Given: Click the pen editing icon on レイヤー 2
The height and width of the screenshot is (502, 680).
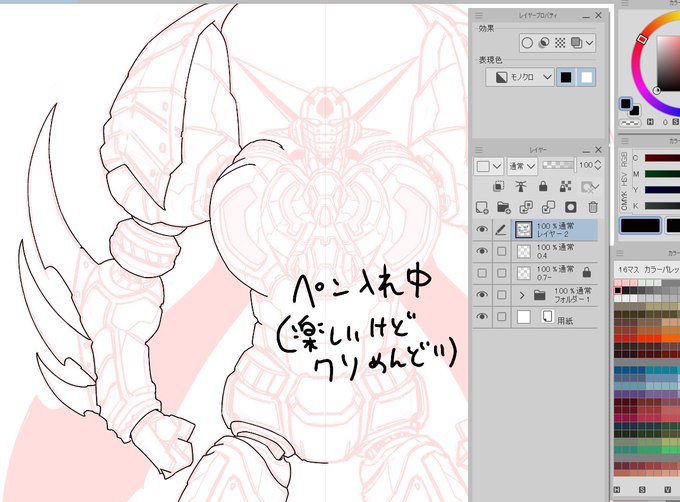Looking at the screenshot, I should tap(501, 229).
